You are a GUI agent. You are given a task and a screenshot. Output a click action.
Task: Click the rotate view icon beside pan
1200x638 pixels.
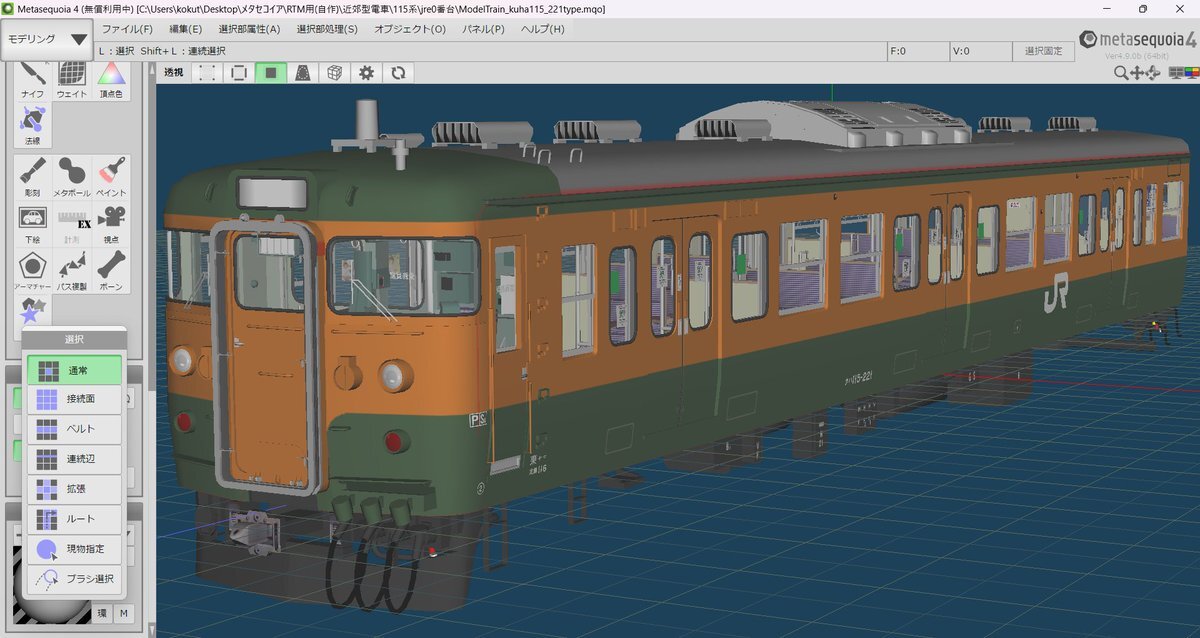tap(1153, 73)
